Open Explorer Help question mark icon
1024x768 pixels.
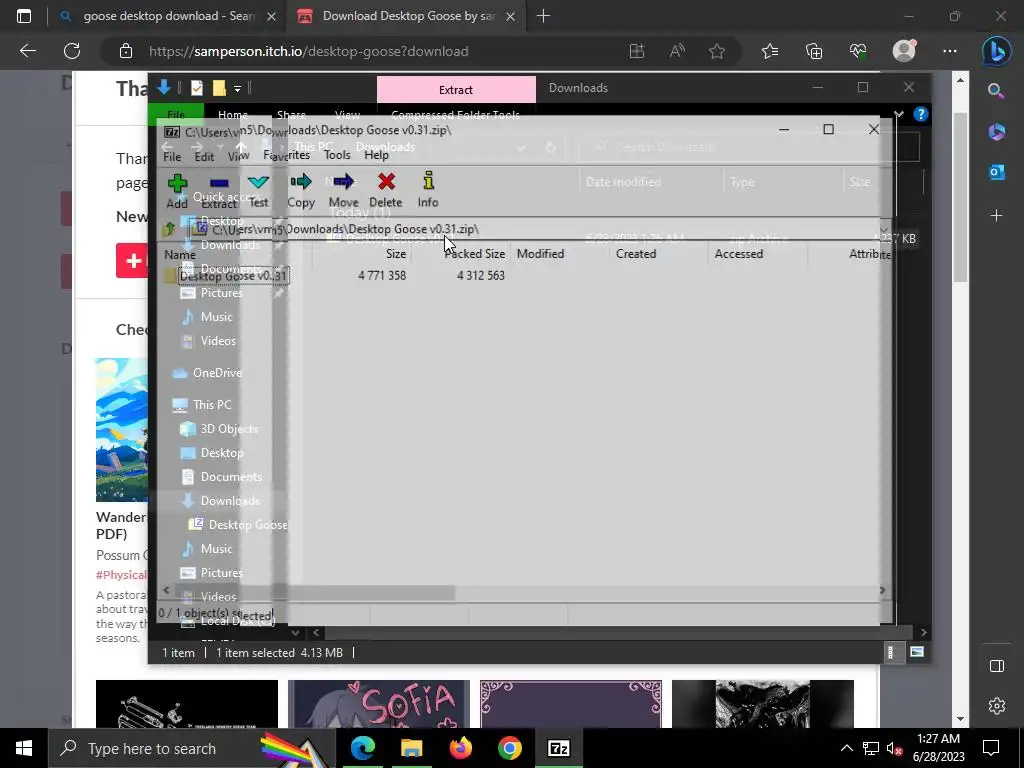[x=921, y=114]
